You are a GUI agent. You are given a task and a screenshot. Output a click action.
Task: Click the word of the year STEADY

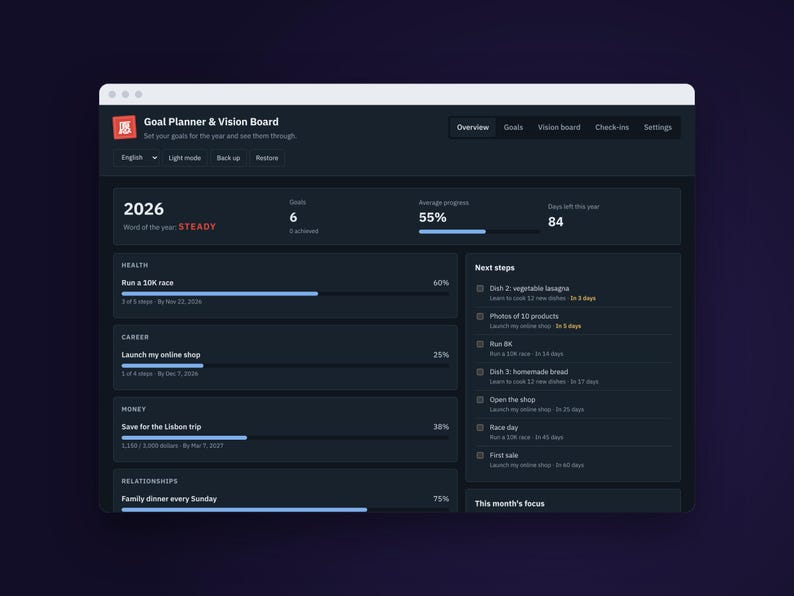coord(197,227)
